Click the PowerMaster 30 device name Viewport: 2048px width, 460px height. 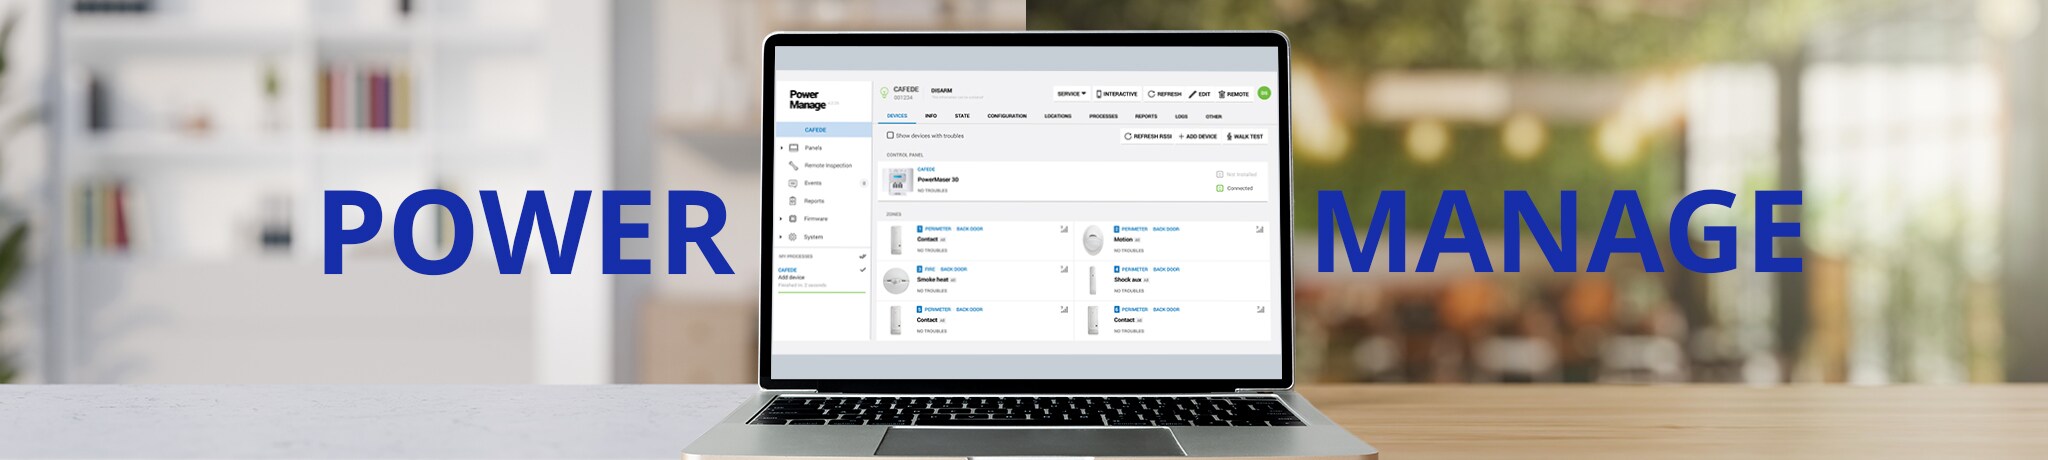pyautogui.click(x=938, y=179)
